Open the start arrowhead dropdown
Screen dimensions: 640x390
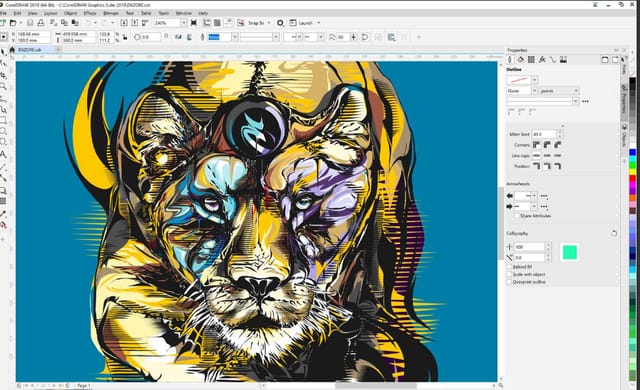tap(534, 196)
